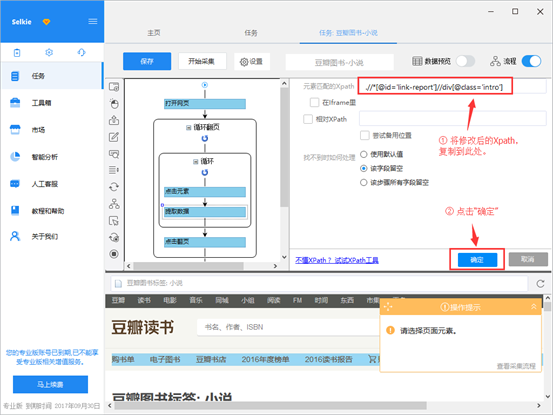The image size is (553, 415).
Task: Select the branch condition tool icon
Action: (x=114, y=204)
